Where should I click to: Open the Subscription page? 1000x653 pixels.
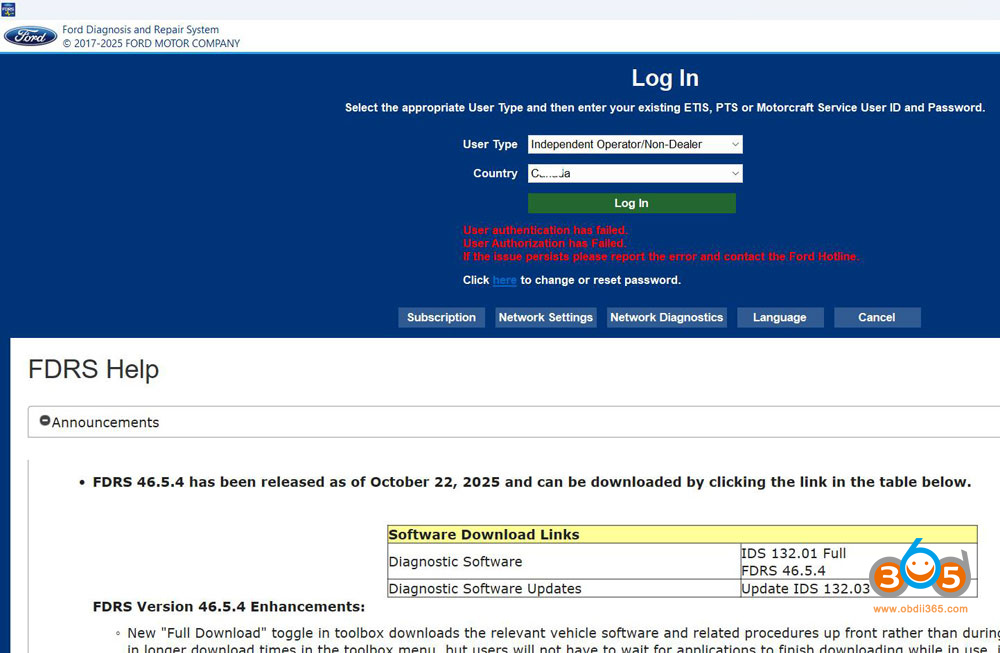click(441, 318)
